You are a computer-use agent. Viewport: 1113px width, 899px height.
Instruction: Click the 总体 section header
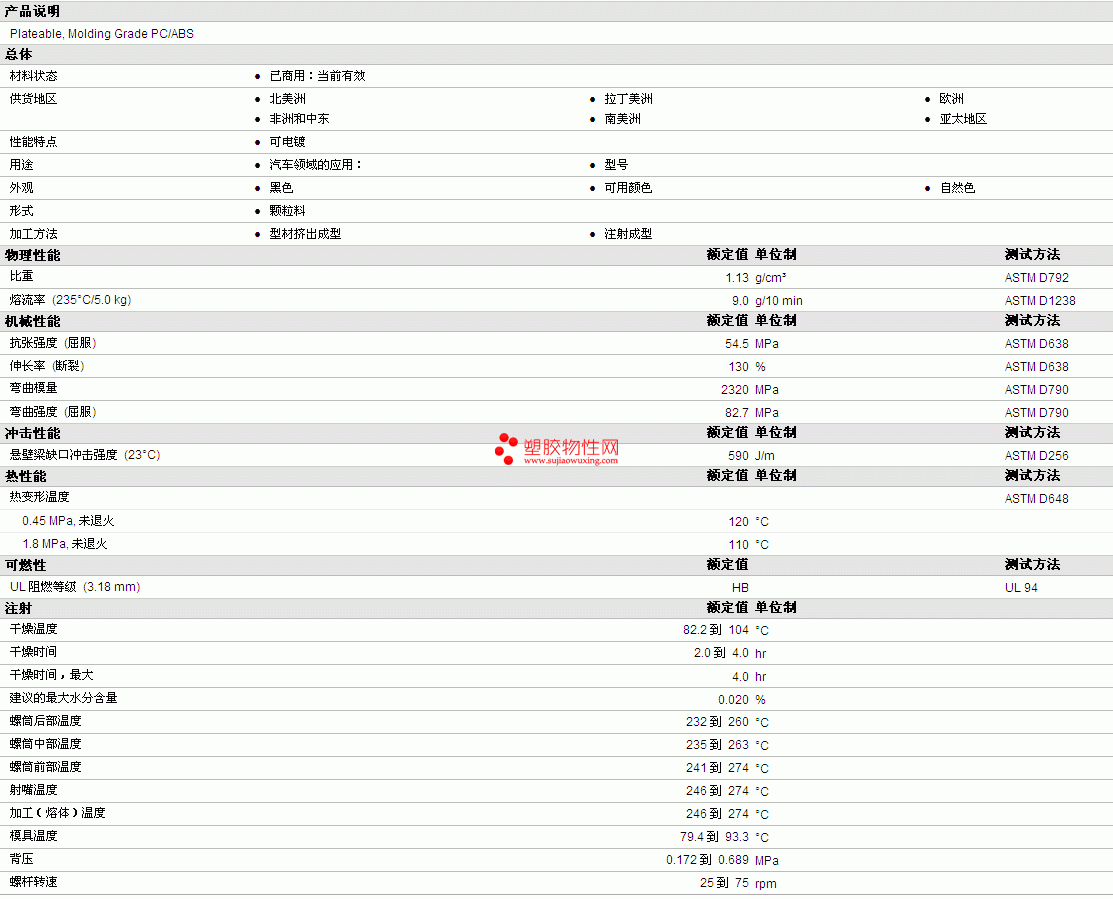(x=18, y=55)
